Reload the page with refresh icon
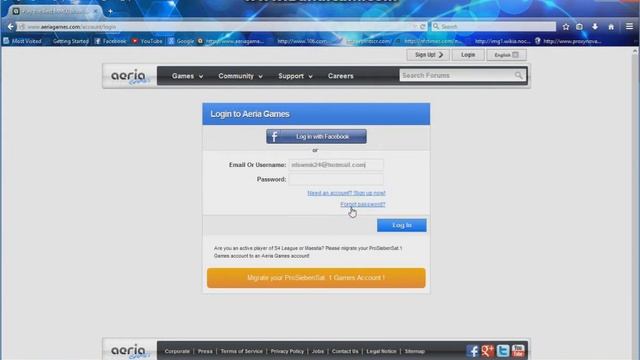 [x=422, y=27]
